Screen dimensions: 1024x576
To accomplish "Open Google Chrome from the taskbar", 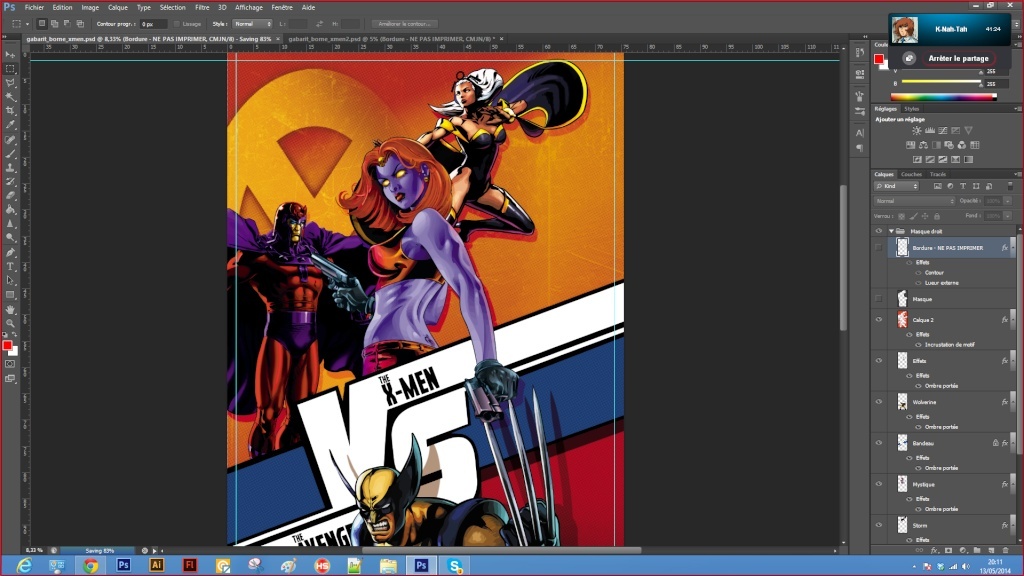I will pos(90,566).
